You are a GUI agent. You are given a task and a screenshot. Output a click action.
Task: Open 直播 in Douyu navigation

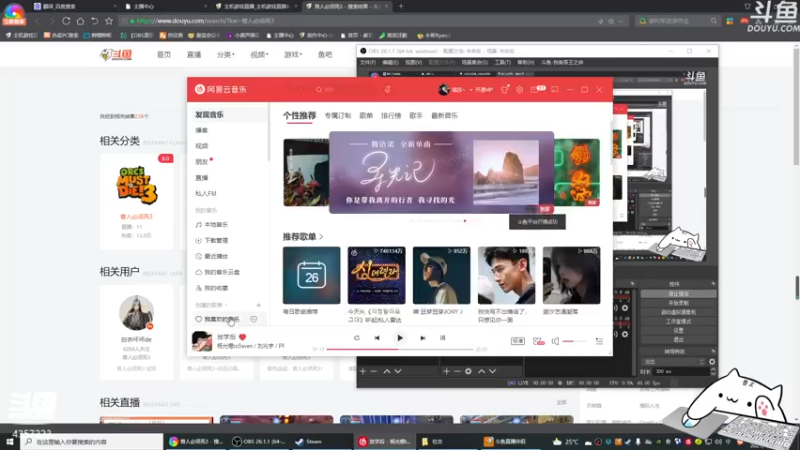(194, 55)
